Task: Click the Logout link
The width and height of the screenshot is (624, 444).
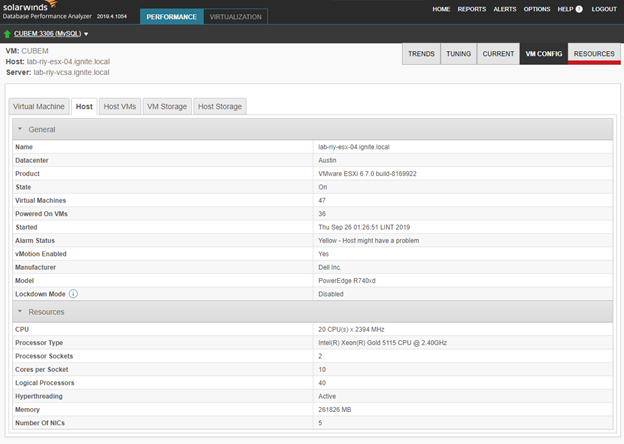Action: click(x=604, y=9)
